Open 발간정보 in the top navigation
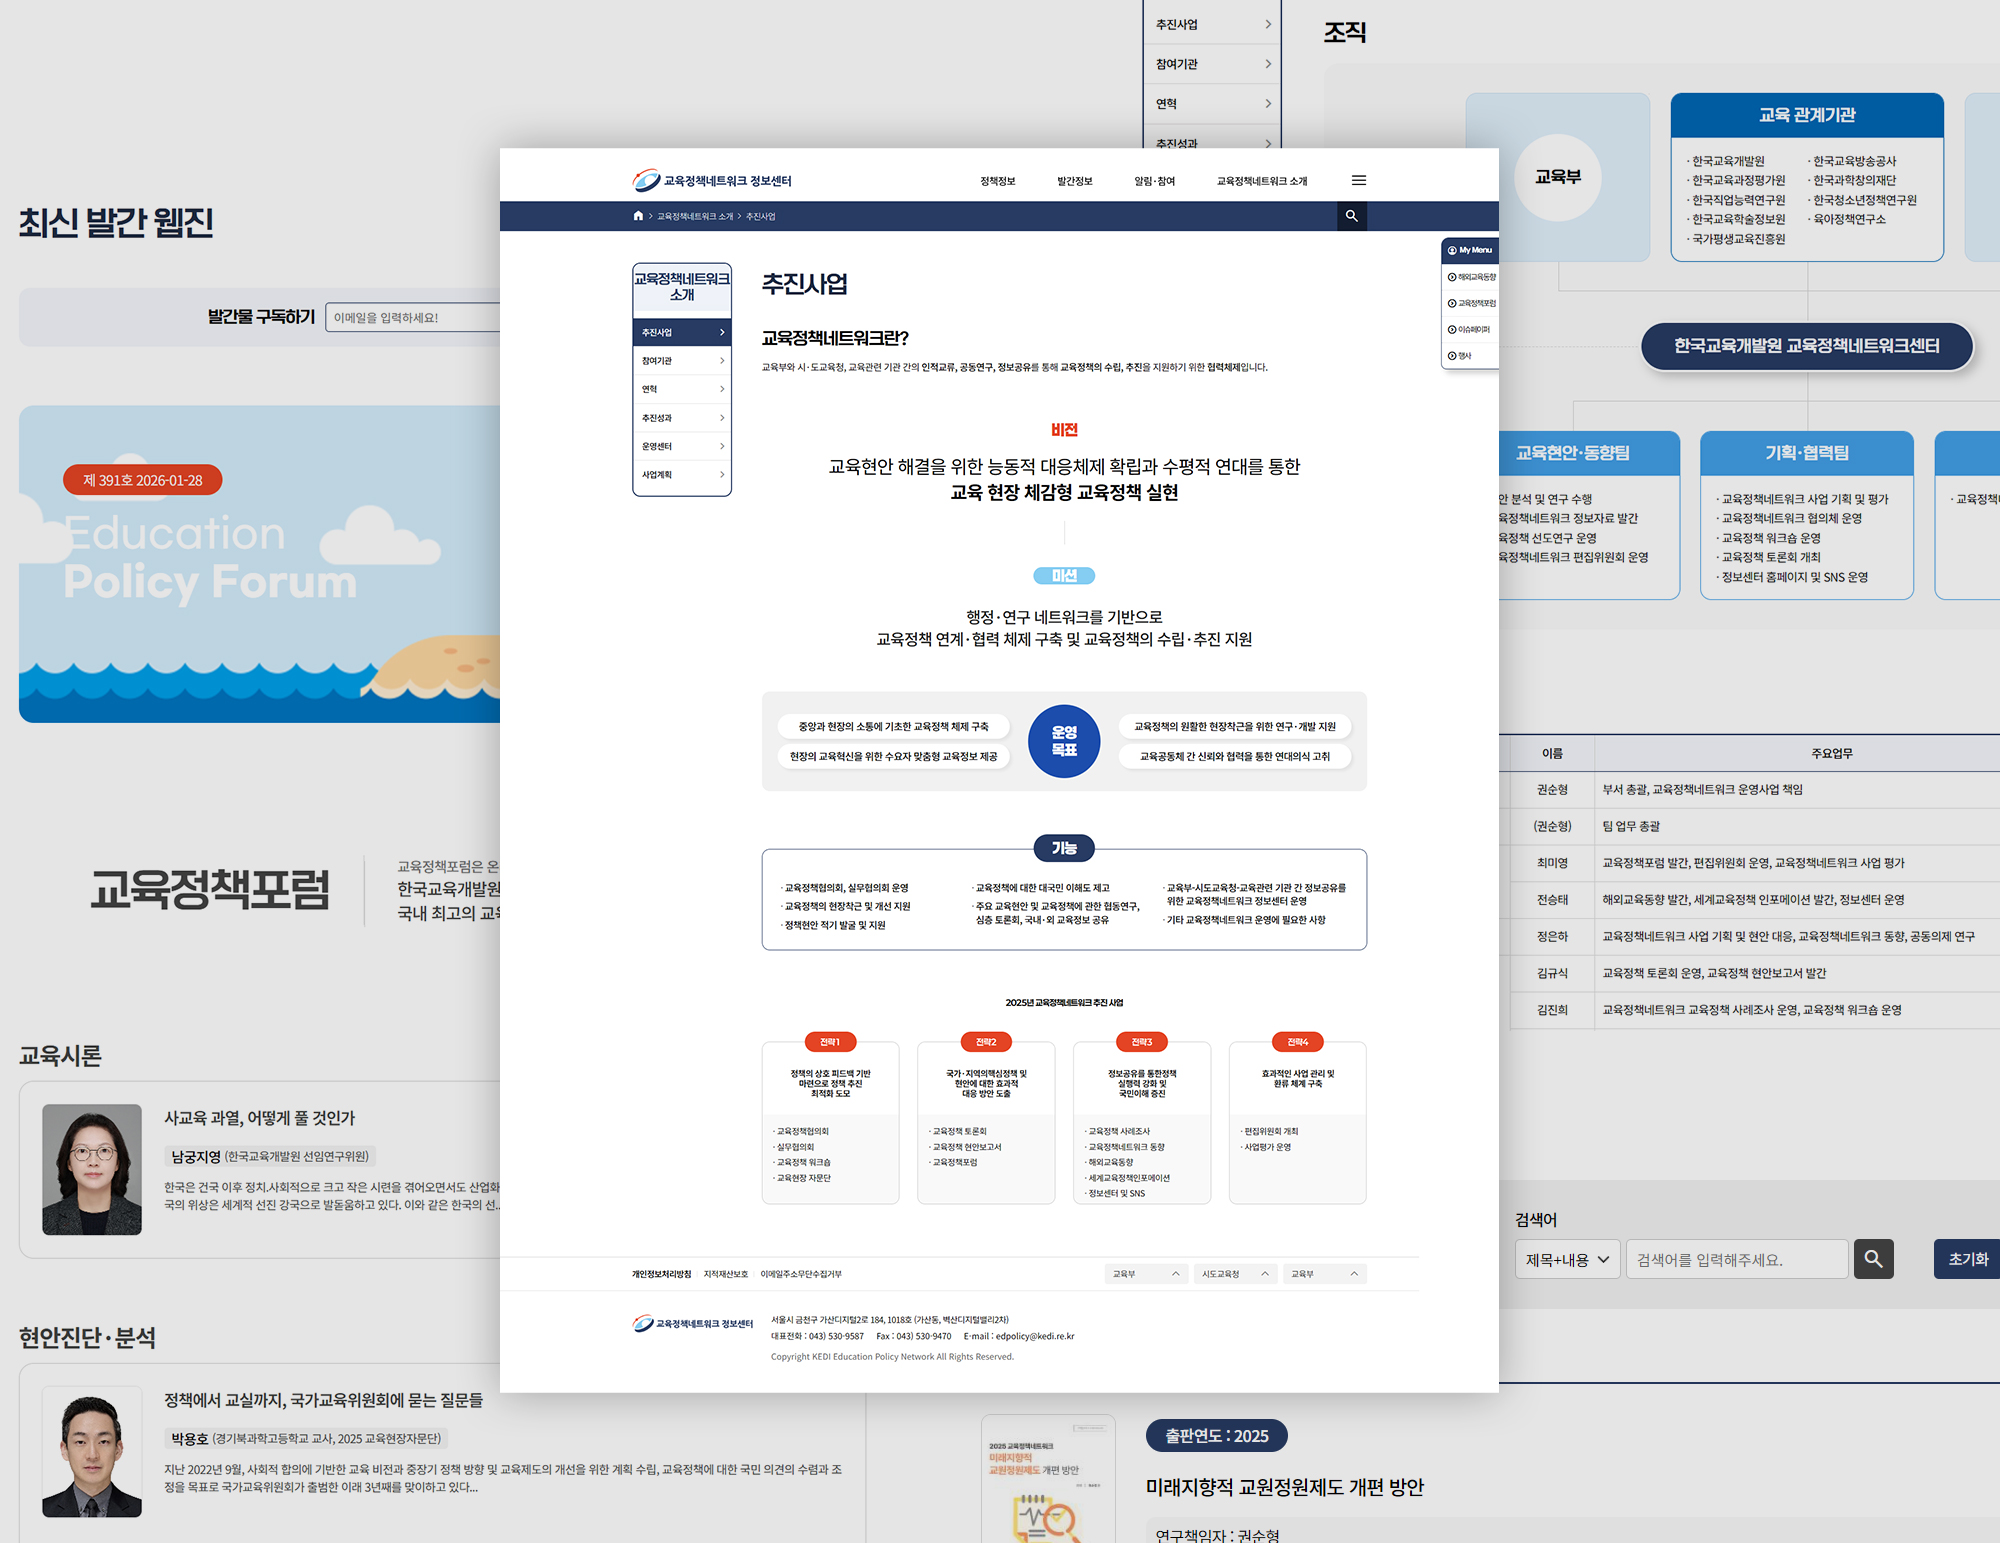This screenshot has width=2000, height=1543. 1074,181
